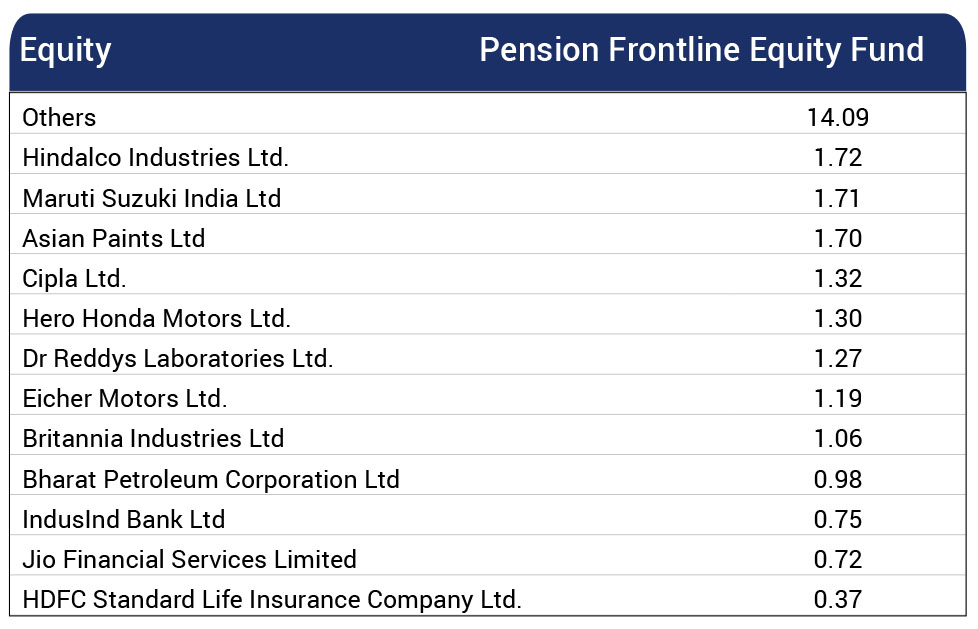
Task: Click the Equity column header
Action: pos(65,51)
